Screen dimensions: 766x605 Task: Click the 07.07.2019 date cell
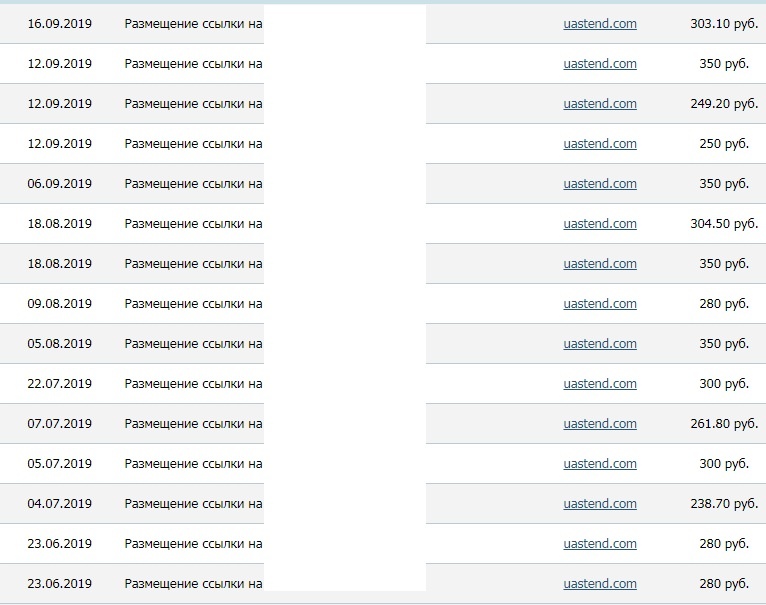[x=59, y=424]
